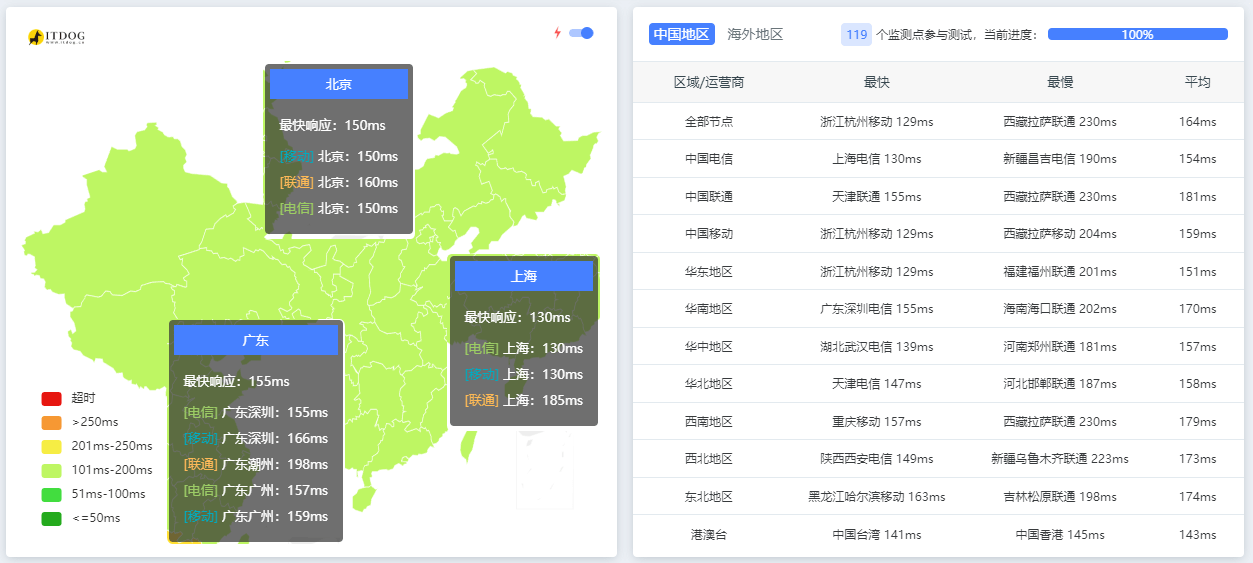Click the dark green <=50ms legend swatch
This screenshot has width=1253, height=563.
pos(52,518)
